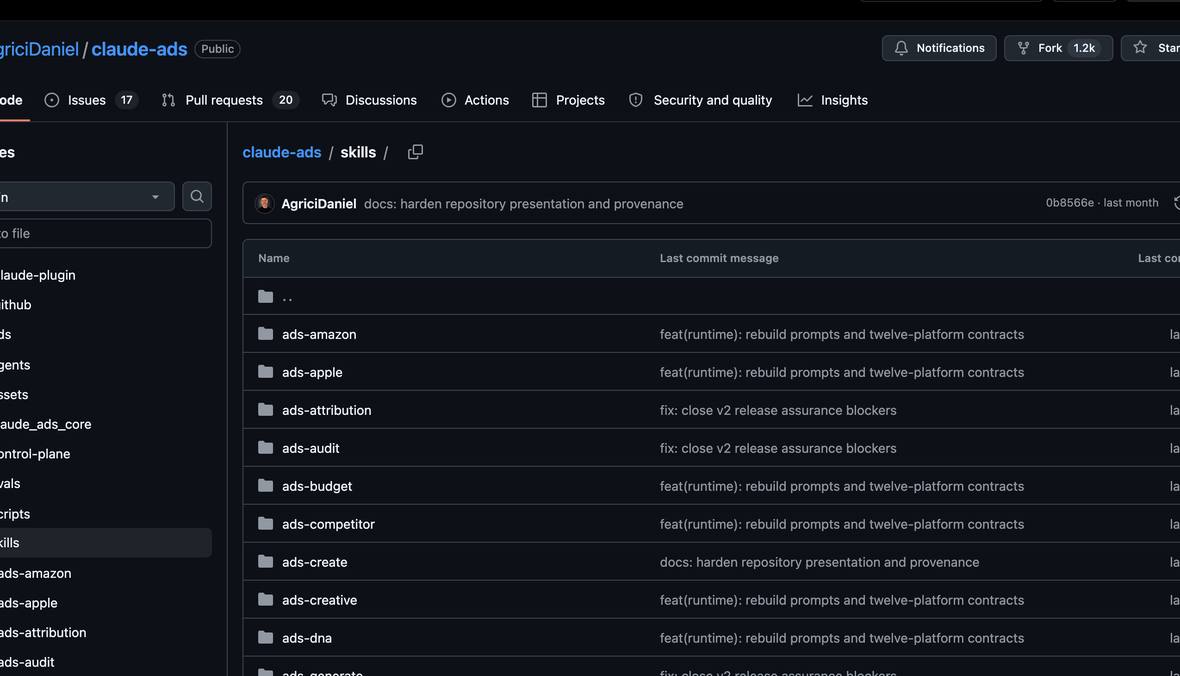
Task: Click folder icon of parent directory row
Action: tap(265, 296)
